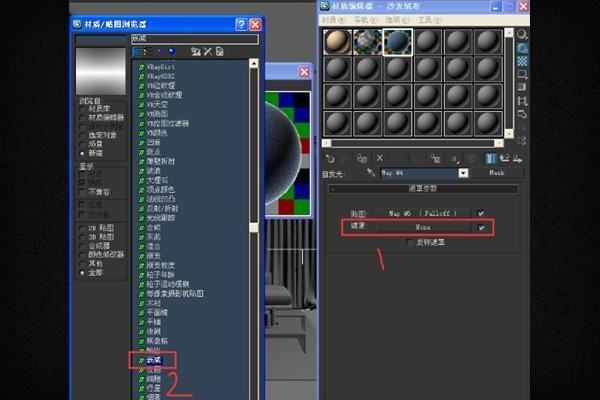Image resolution: width=600 pixels, height=400 pixels.
Task: Select the checkered second material sample slot
Action: click(x=370, y=41)
